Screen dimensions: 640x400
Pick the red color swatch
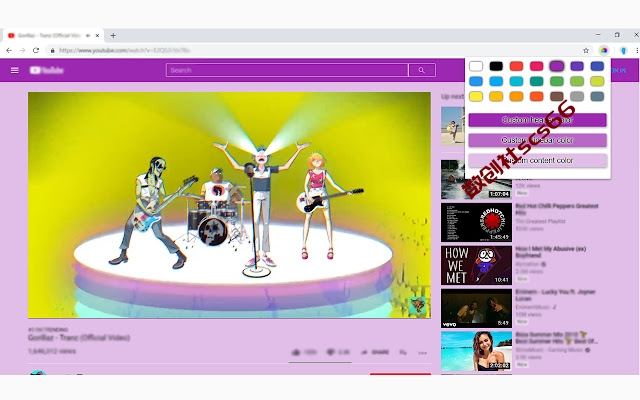516,66
